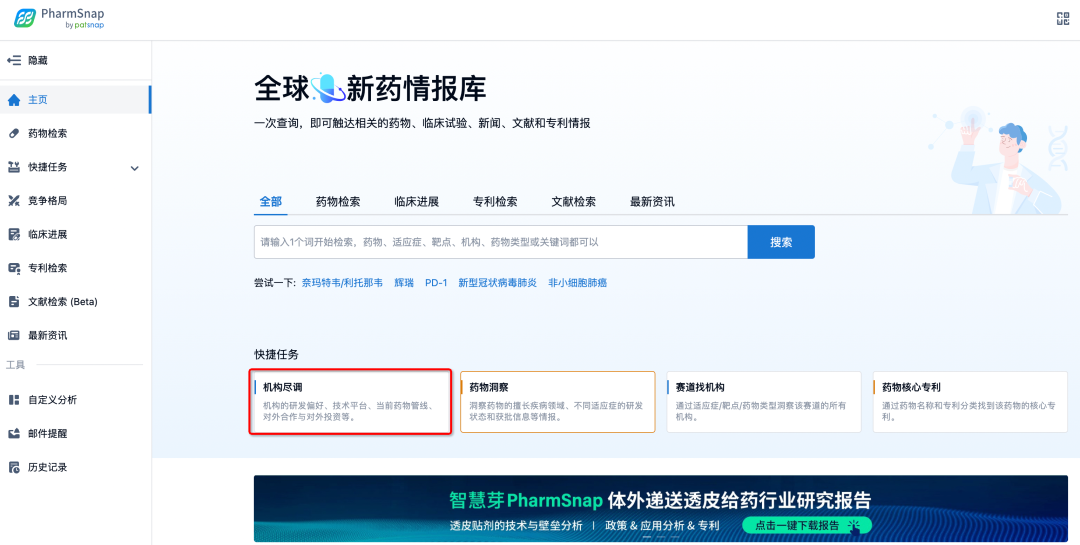Click the 历史记录 history icon
Screen dimensions: 1080x545
point(14,467)
